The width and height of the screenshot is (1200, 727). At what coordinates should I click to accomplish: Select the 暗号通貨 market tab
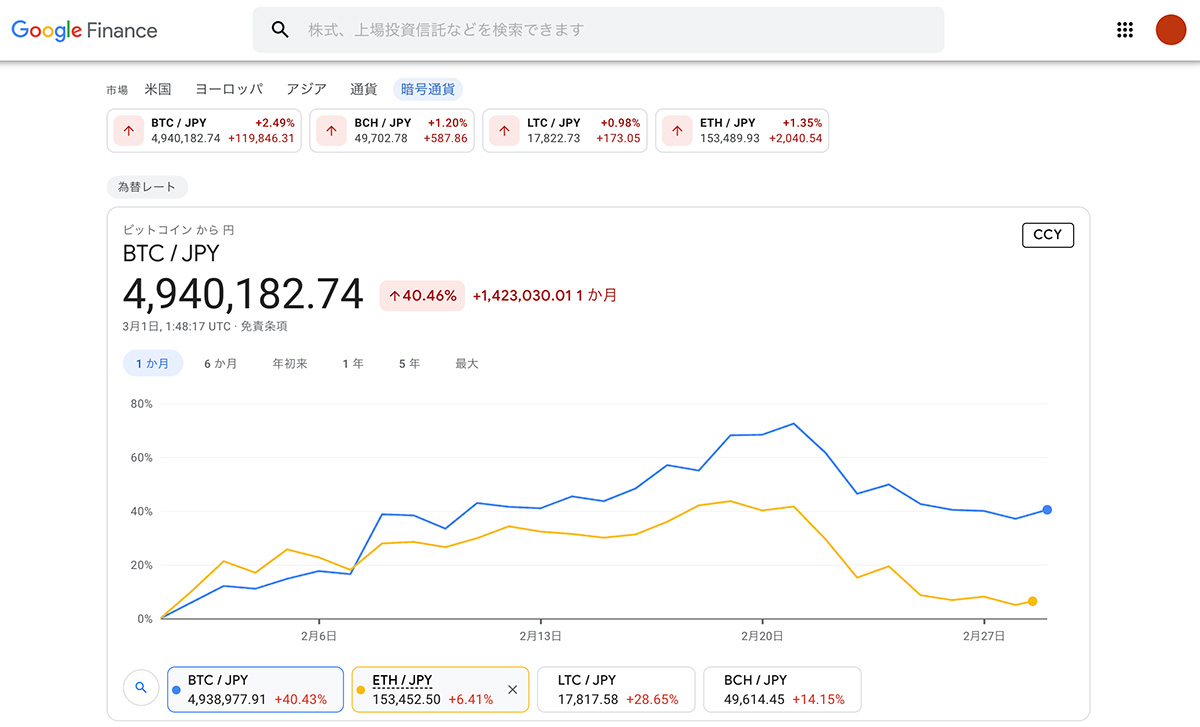click(x=428, y=89)
